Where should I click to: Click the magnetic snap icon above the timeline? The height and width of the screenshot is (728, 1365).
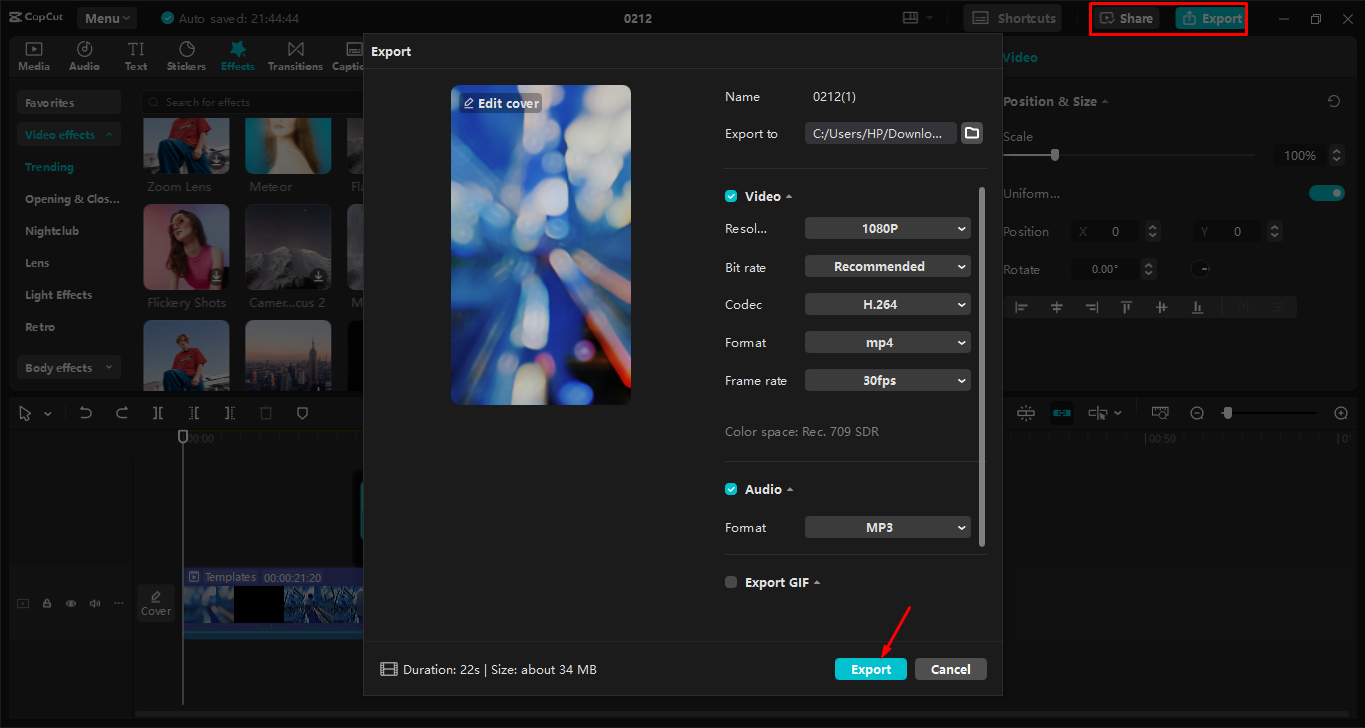pyautogui.click(x=1025, y=412)
